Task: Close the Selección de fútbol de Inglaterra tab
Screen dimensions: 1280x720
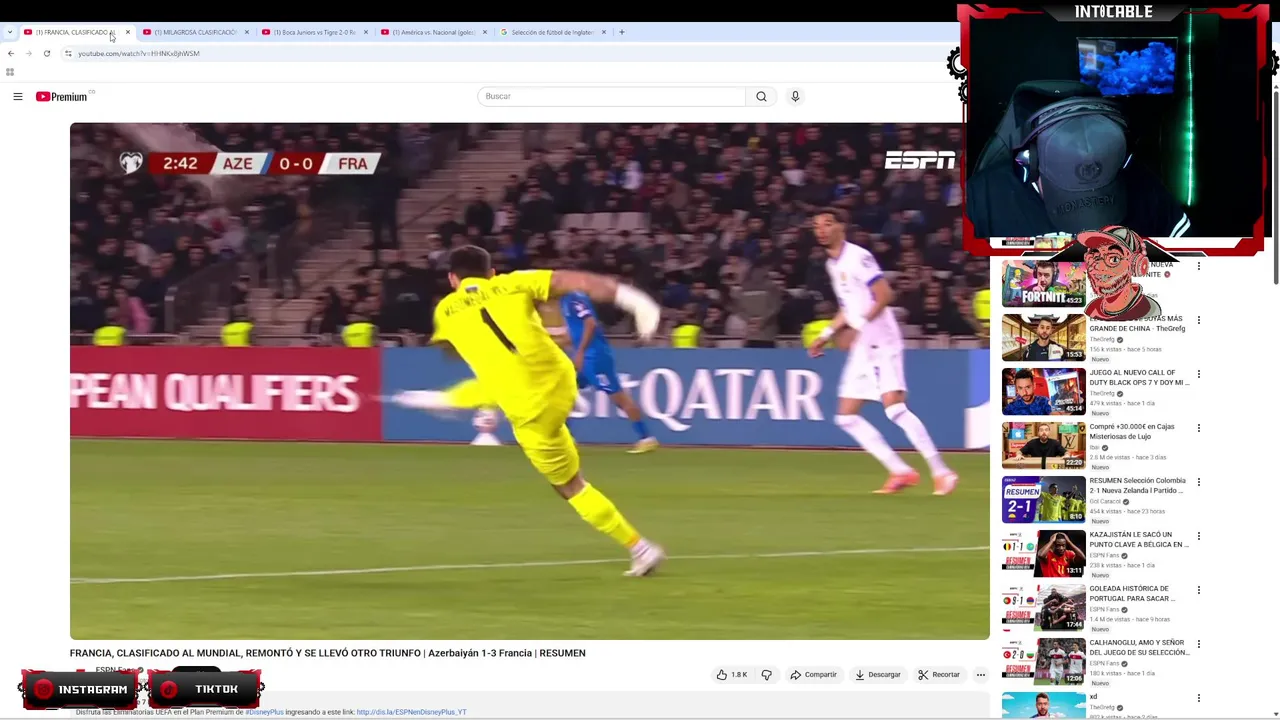Action: coord(603,32)
